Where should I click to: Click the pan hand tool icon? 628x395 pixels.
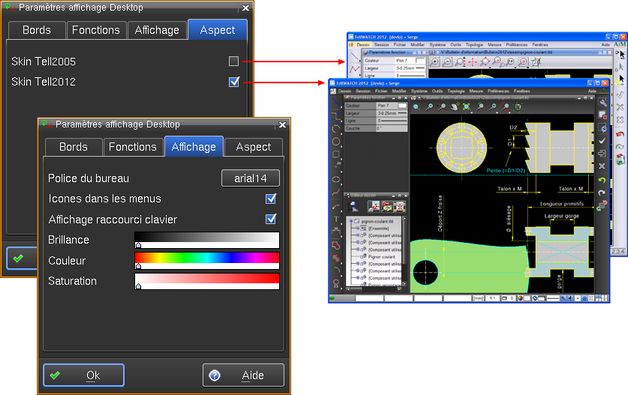[454, 107]
